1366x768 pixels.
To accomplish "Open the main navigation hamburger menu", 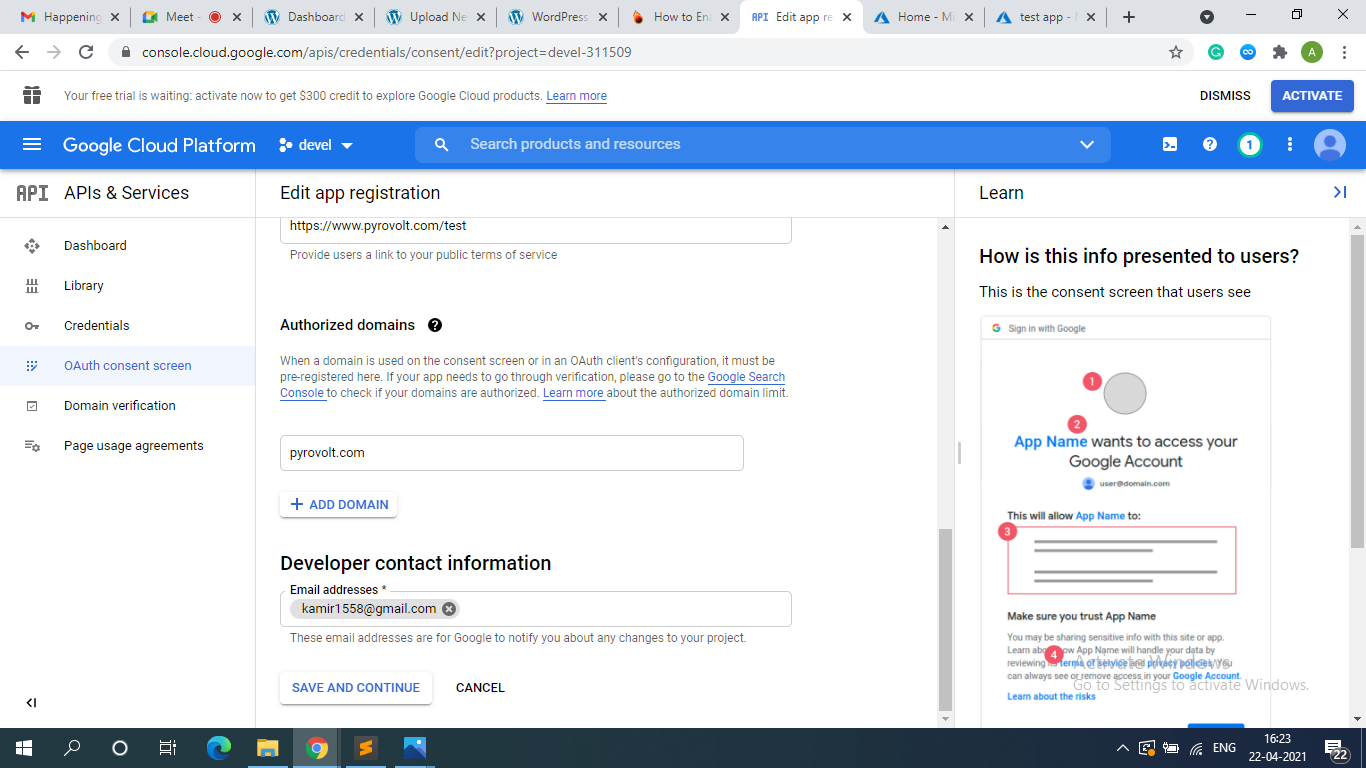I will tap(31, 145).
